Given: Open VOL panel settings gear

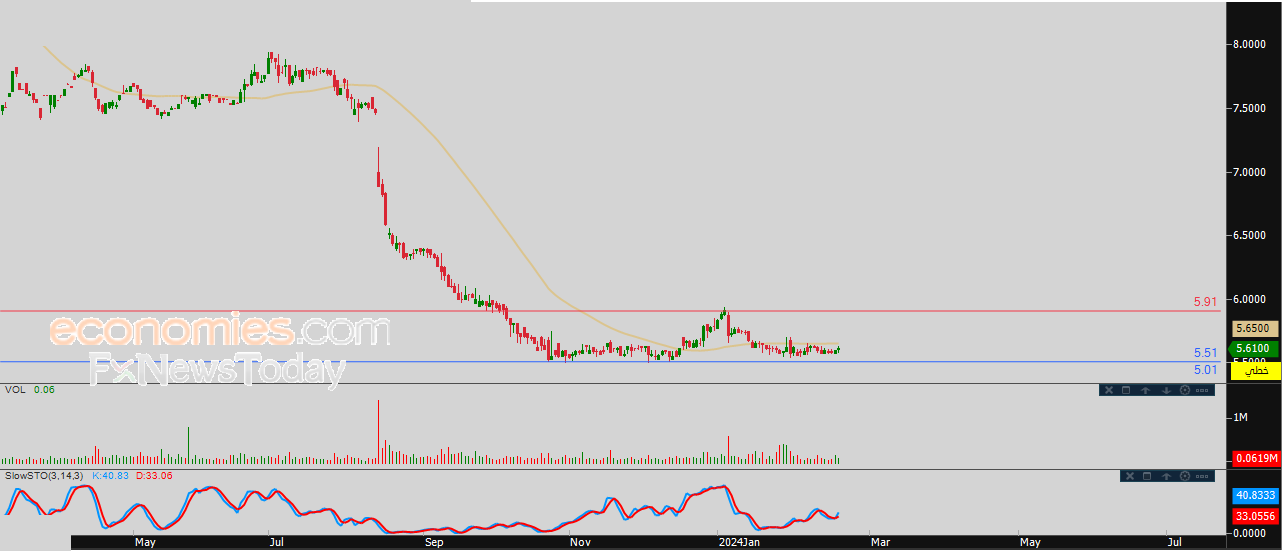Looking at the screenshot, I should click(1185, 390).
